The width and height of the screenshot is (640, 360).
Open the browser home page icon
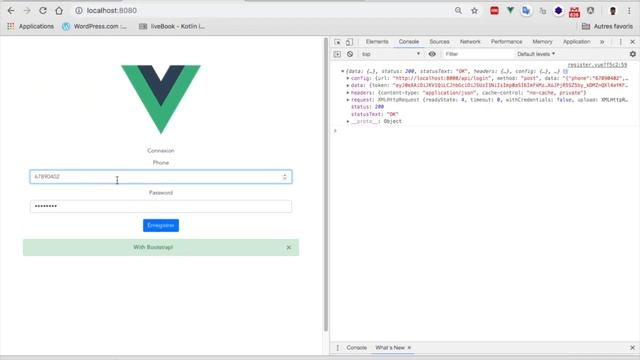point(59,11)
